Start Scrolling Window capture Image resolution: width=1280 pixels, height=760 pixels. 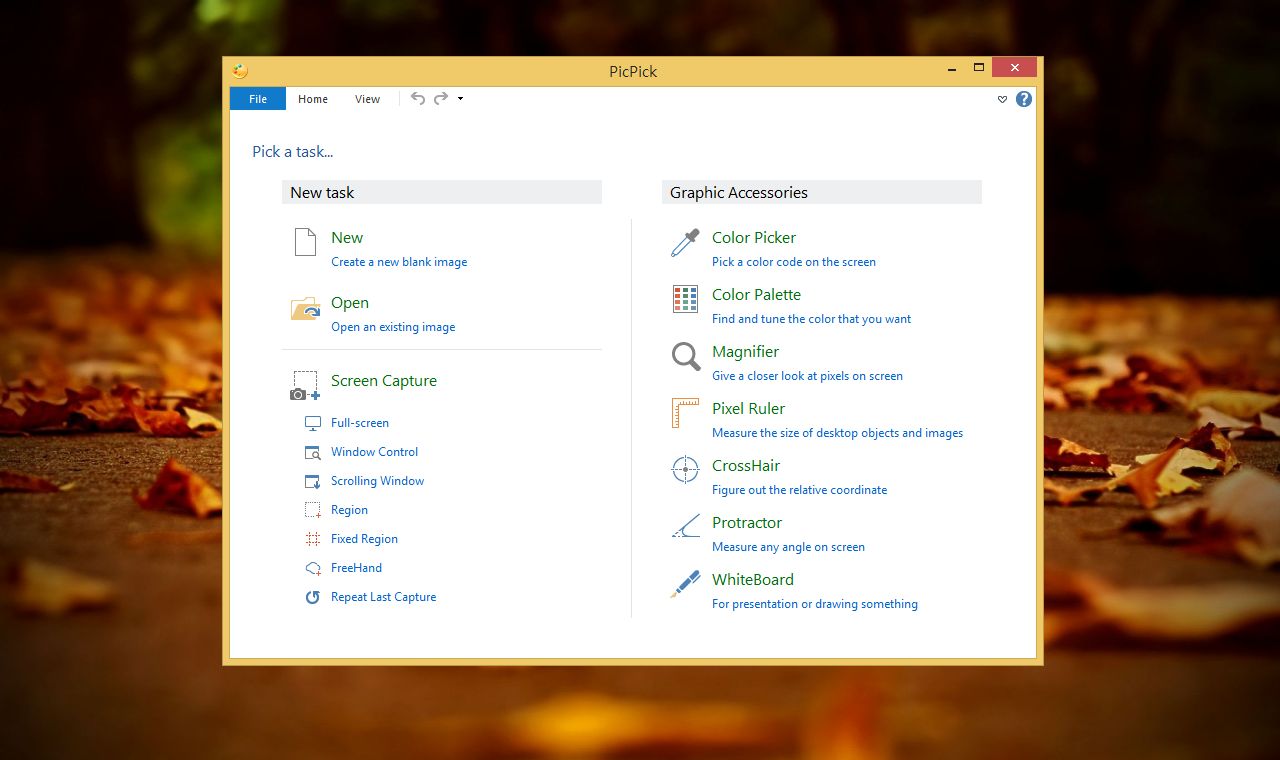pos(378,481)
